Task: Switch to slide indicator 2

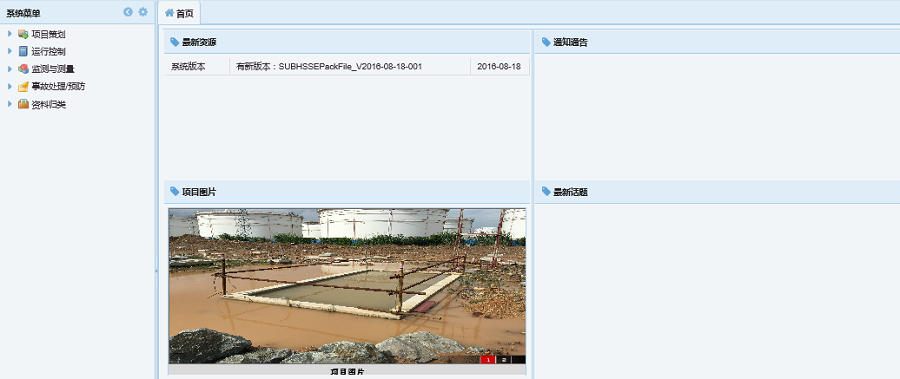Action: click(x=503, y=359)
